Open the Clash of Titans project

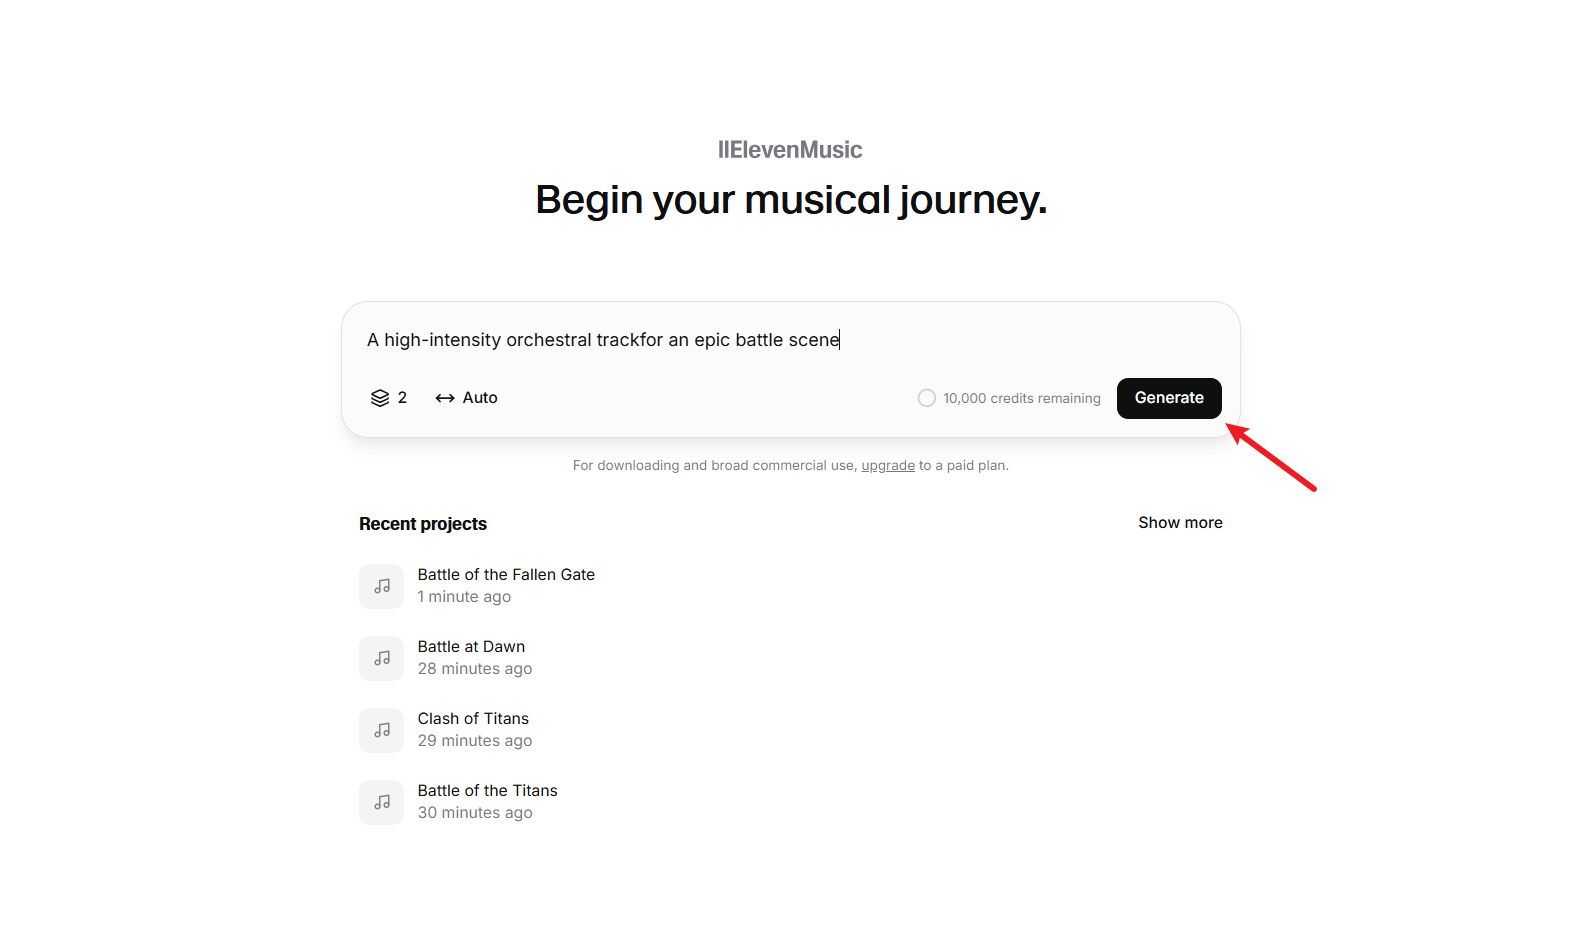(x=473, y=718)
